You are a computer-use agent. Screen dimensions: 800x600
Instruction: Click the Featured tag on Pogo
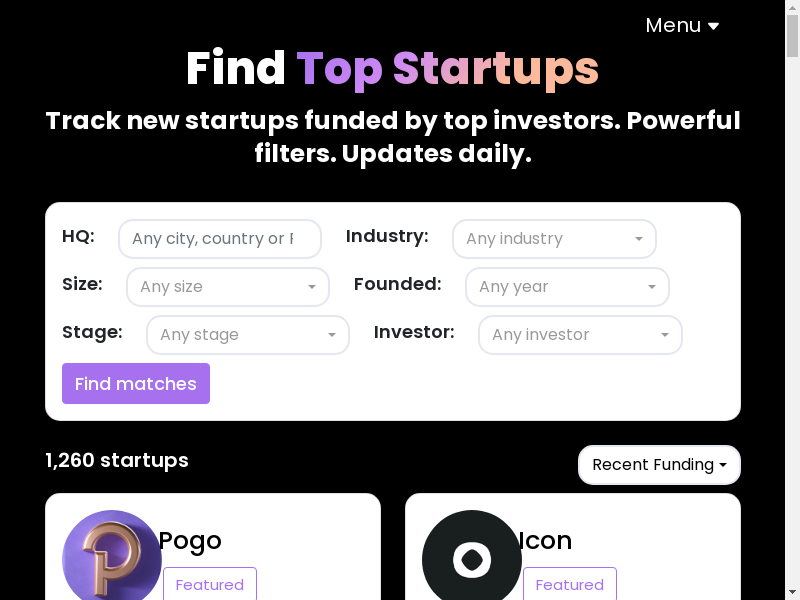(210, 585)
